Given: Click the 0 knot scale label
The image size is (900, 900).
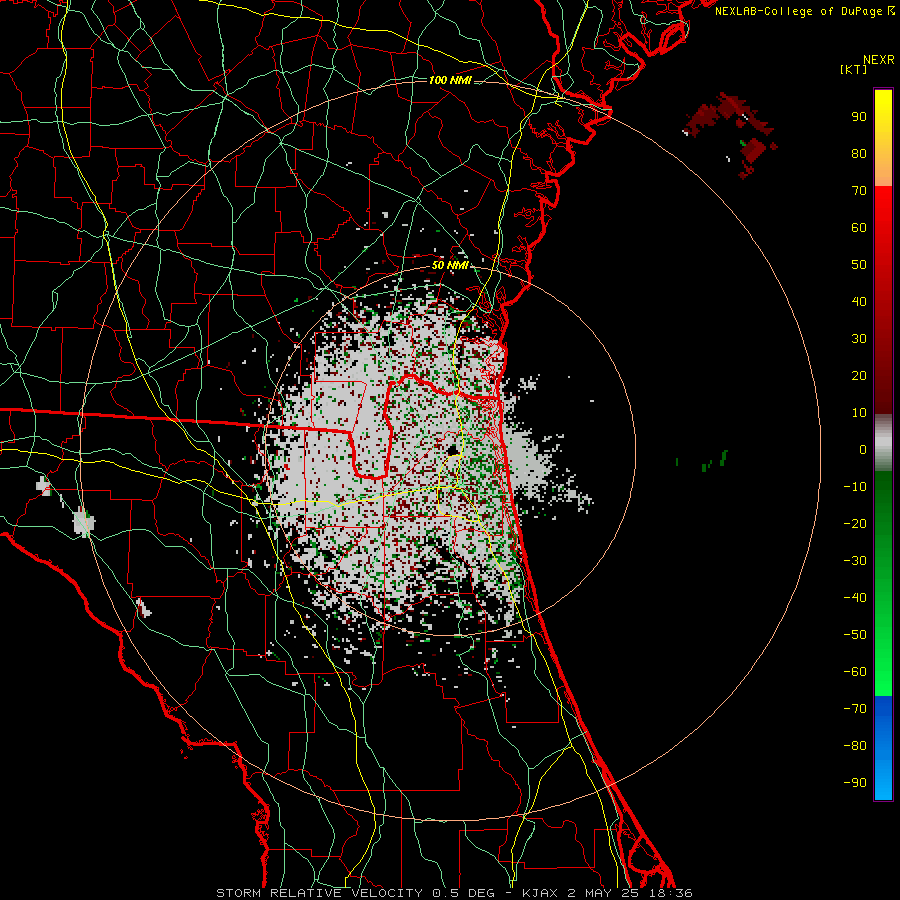Looking at the screenshot, I should [863, 450].
